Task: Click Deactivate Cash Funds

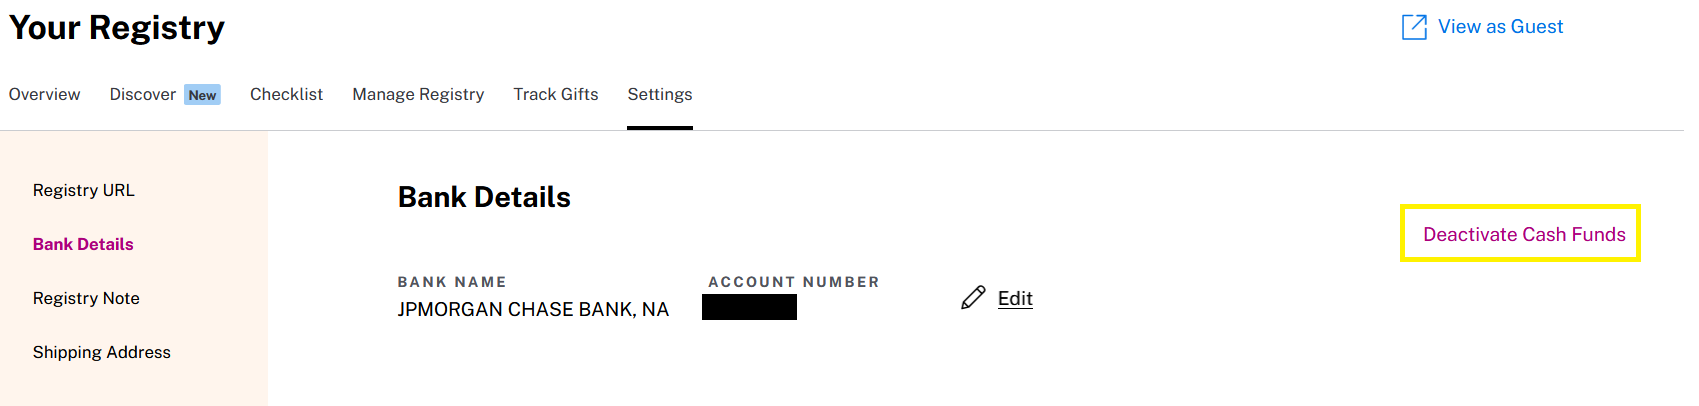Action: pyautogui.click(x=1524, y=234)
